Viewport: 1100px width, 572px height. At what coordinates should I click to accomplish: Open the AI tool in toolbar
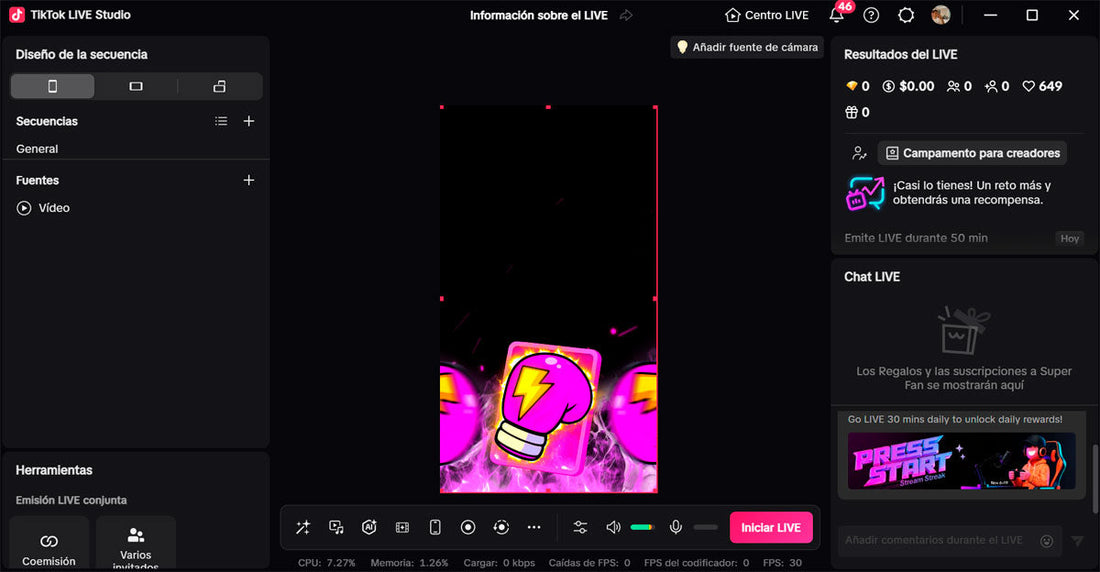pos(369,527)
